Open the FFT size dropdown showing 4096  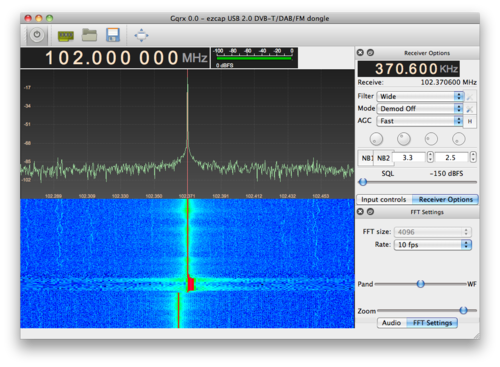[x=433, y=232]
